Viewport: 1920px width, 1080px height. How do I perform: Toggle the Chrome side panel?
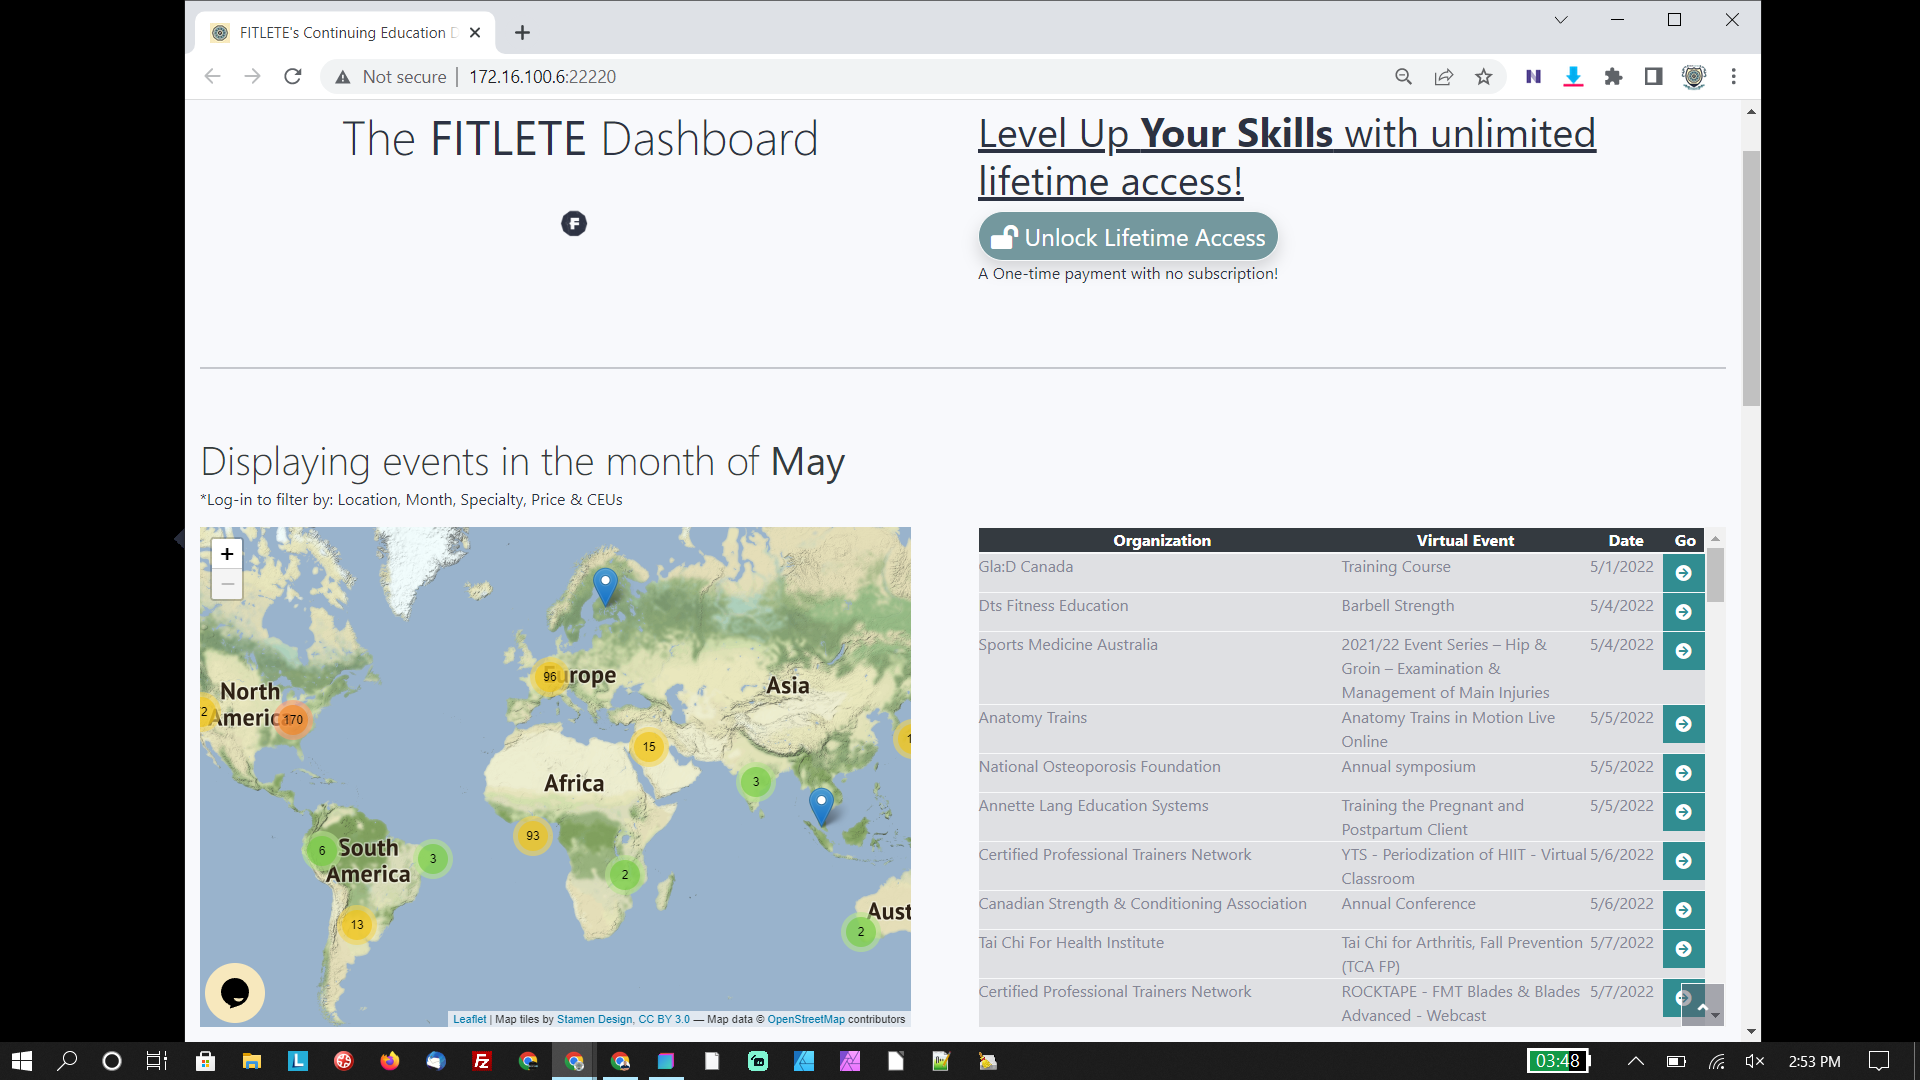pos(1653,77)
